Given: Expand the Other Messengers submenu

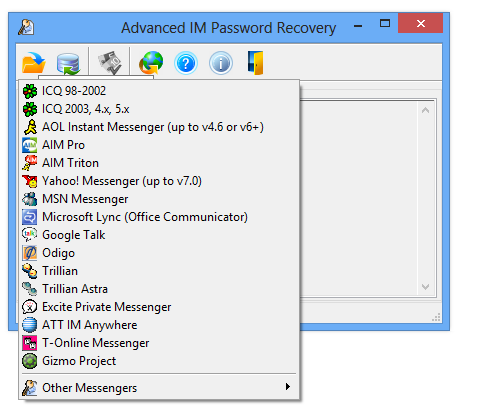Looking at the screenshot, I should [x=159, y=387].
